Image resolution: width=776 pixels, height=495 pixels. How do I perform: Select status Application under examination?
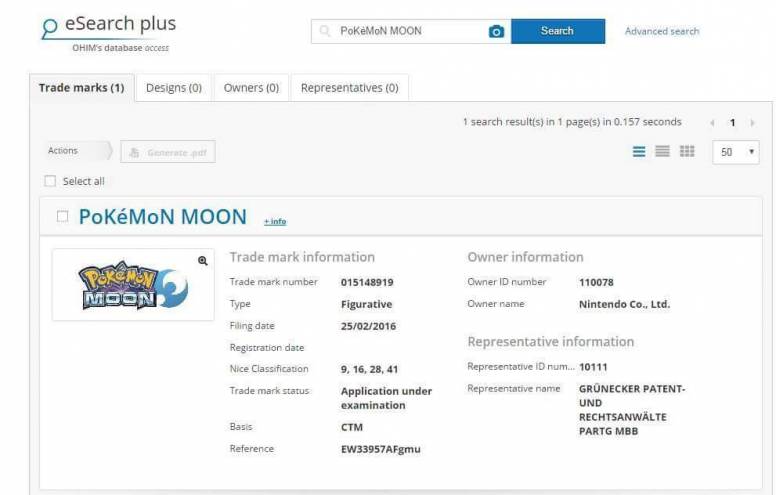click(386, 398)
